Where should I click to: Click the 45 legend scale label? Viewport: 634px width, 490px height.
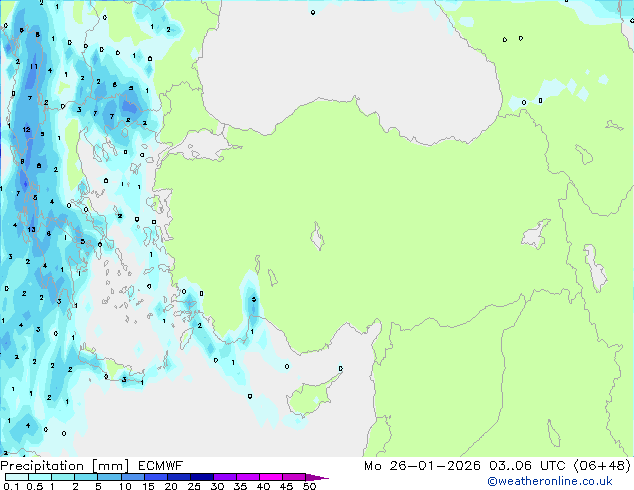pos(286,486)
